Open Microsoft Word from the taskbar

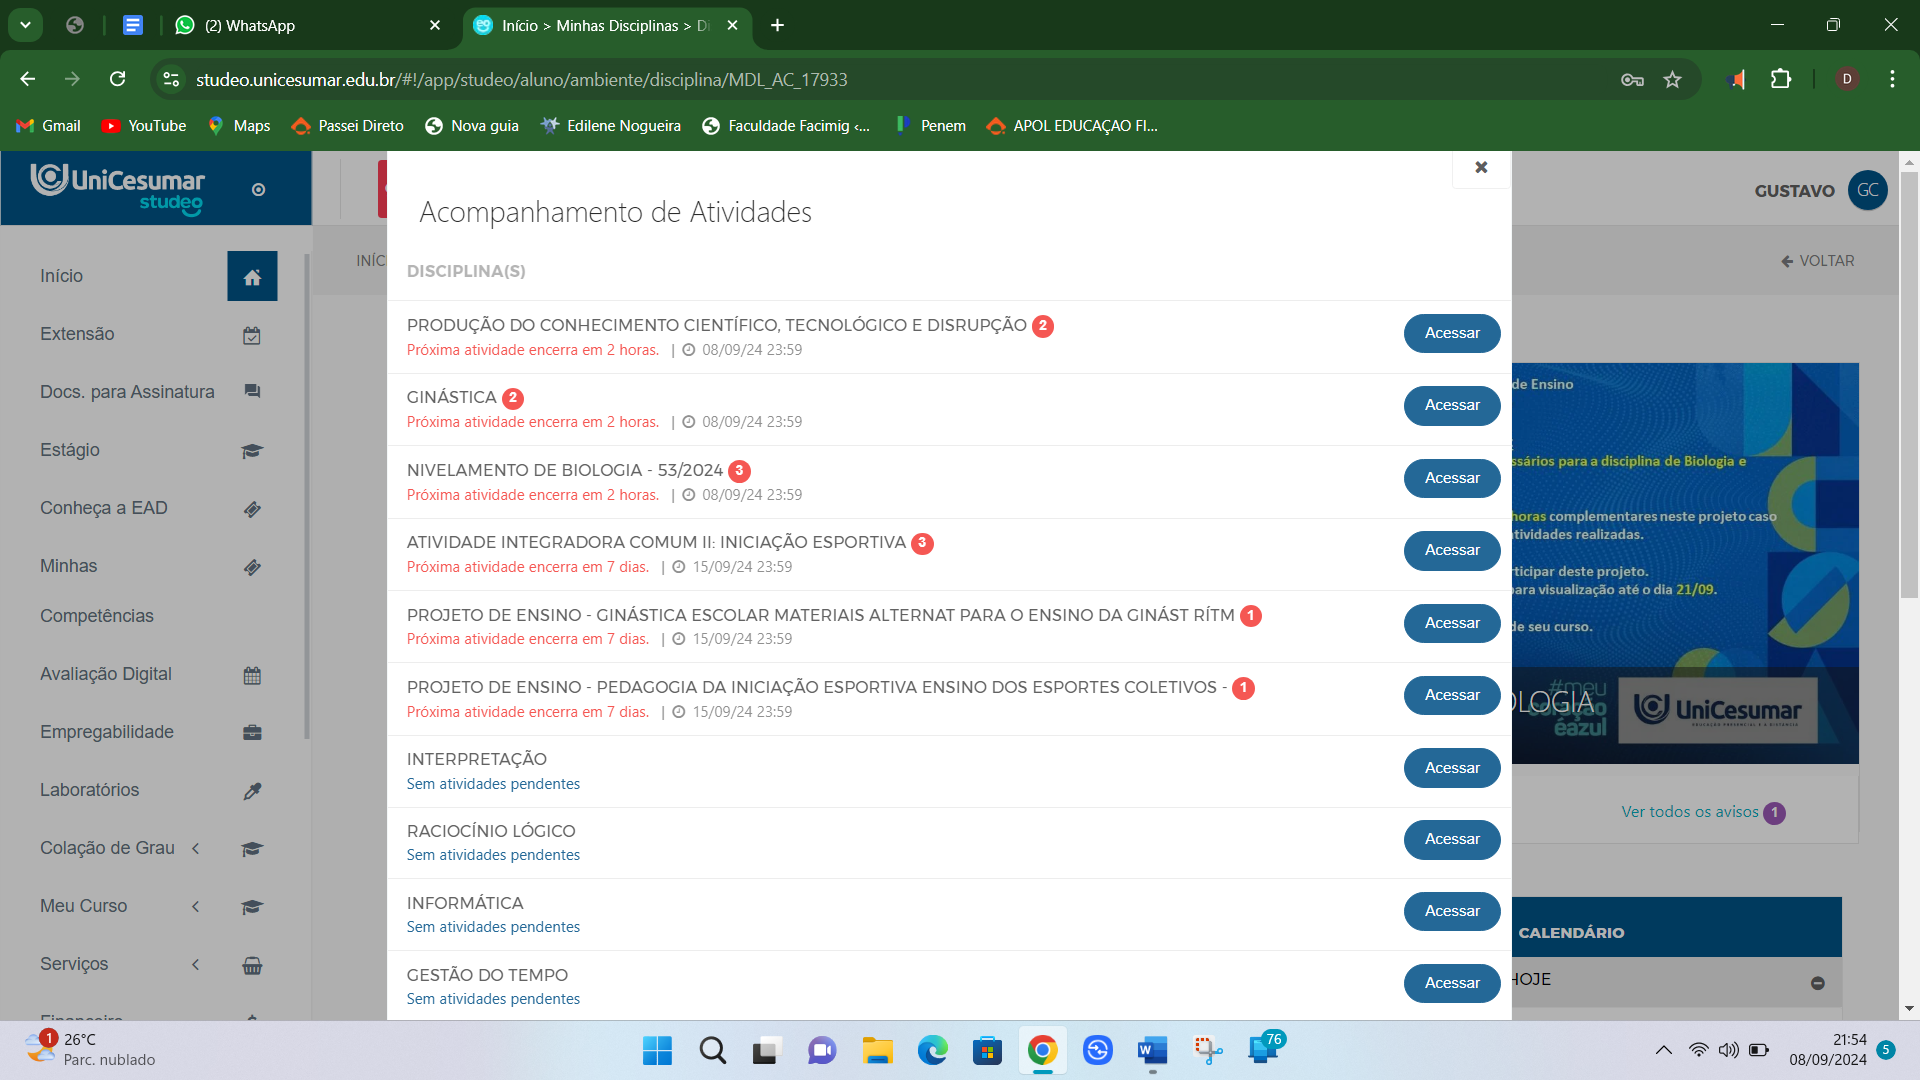[1152, 1051]
